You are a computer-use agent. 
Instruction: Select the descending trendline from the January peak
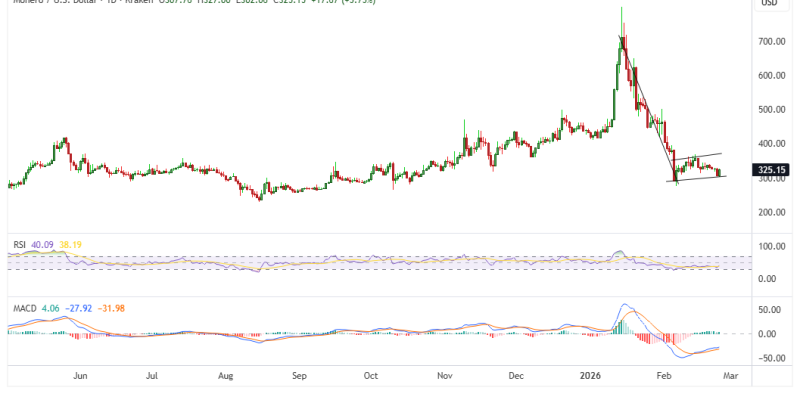pos(648,105)
